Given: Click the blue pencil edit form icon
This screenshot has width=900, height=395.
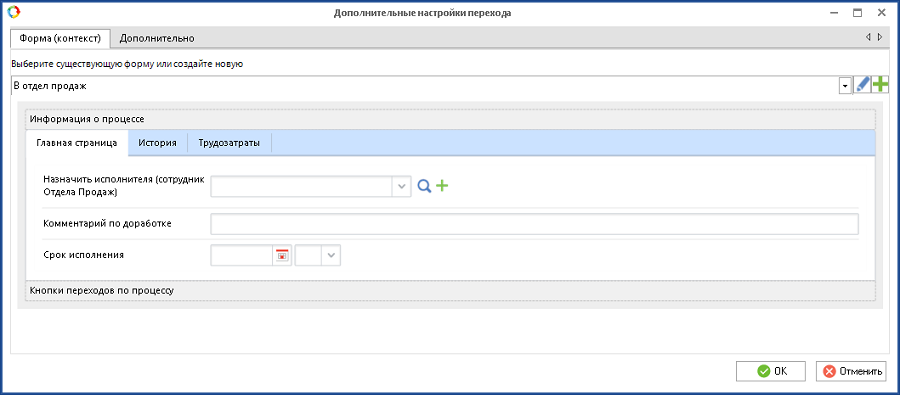Looking at the screenshot, I should click(x=862, y=85).
